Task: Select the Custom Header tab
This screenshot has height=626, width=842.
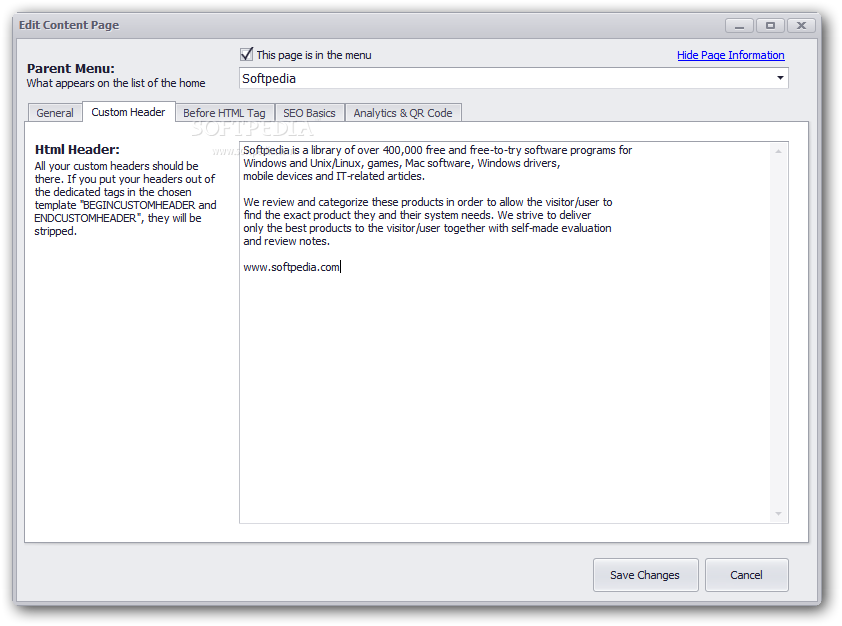Action: point(128,112)
